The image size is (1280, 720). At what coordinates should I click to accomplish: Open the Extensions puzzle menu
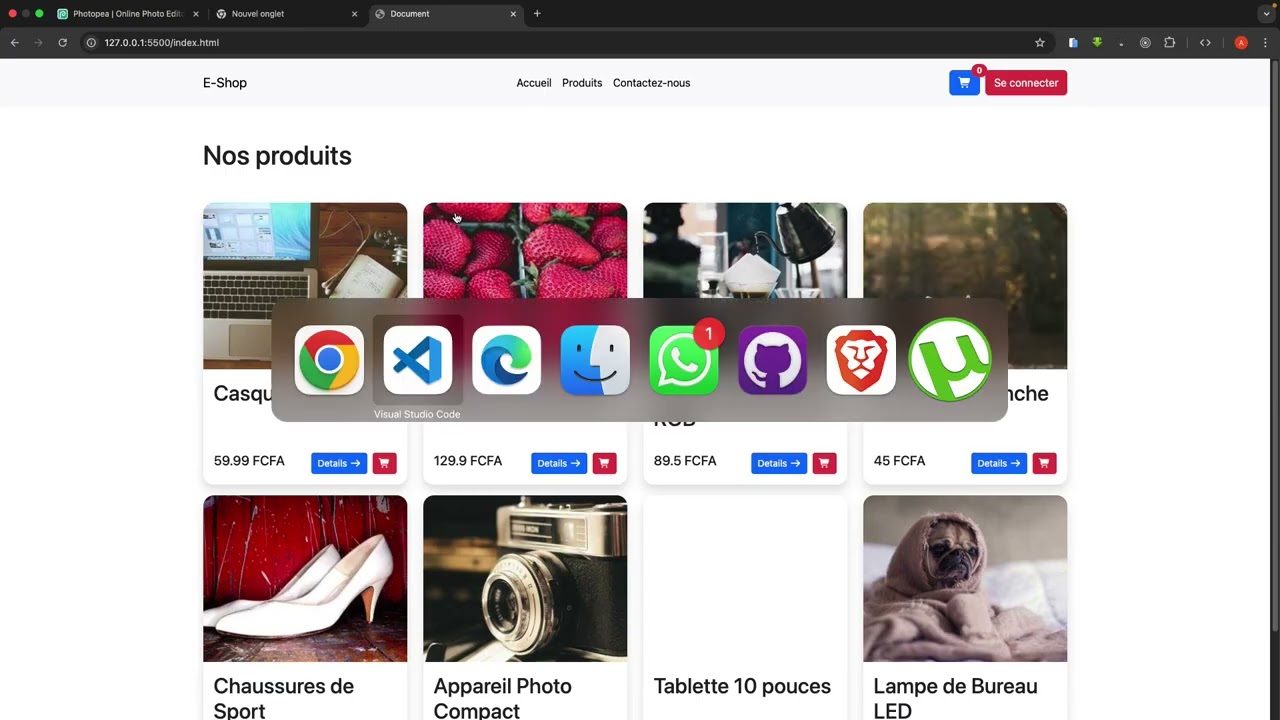coord(1169,43)
